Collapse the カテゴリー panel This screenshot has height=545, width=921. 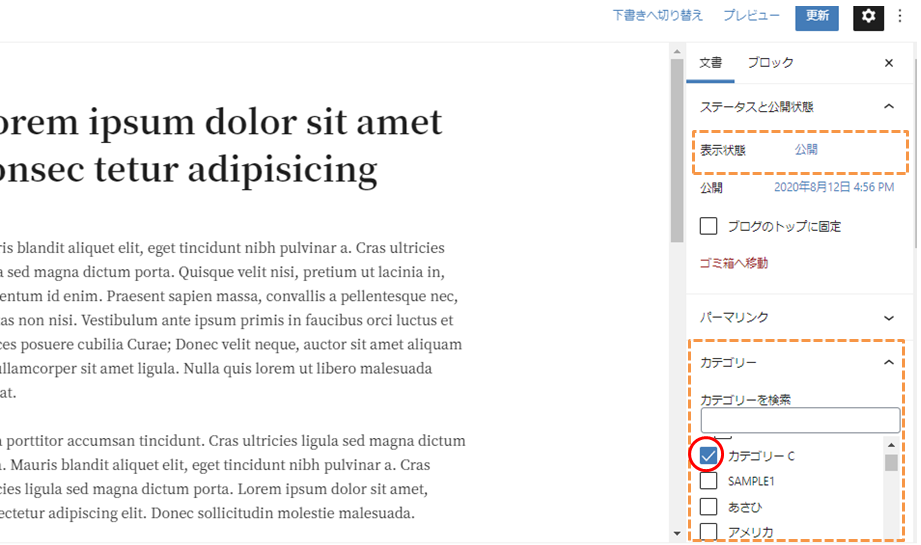(889, 363)
